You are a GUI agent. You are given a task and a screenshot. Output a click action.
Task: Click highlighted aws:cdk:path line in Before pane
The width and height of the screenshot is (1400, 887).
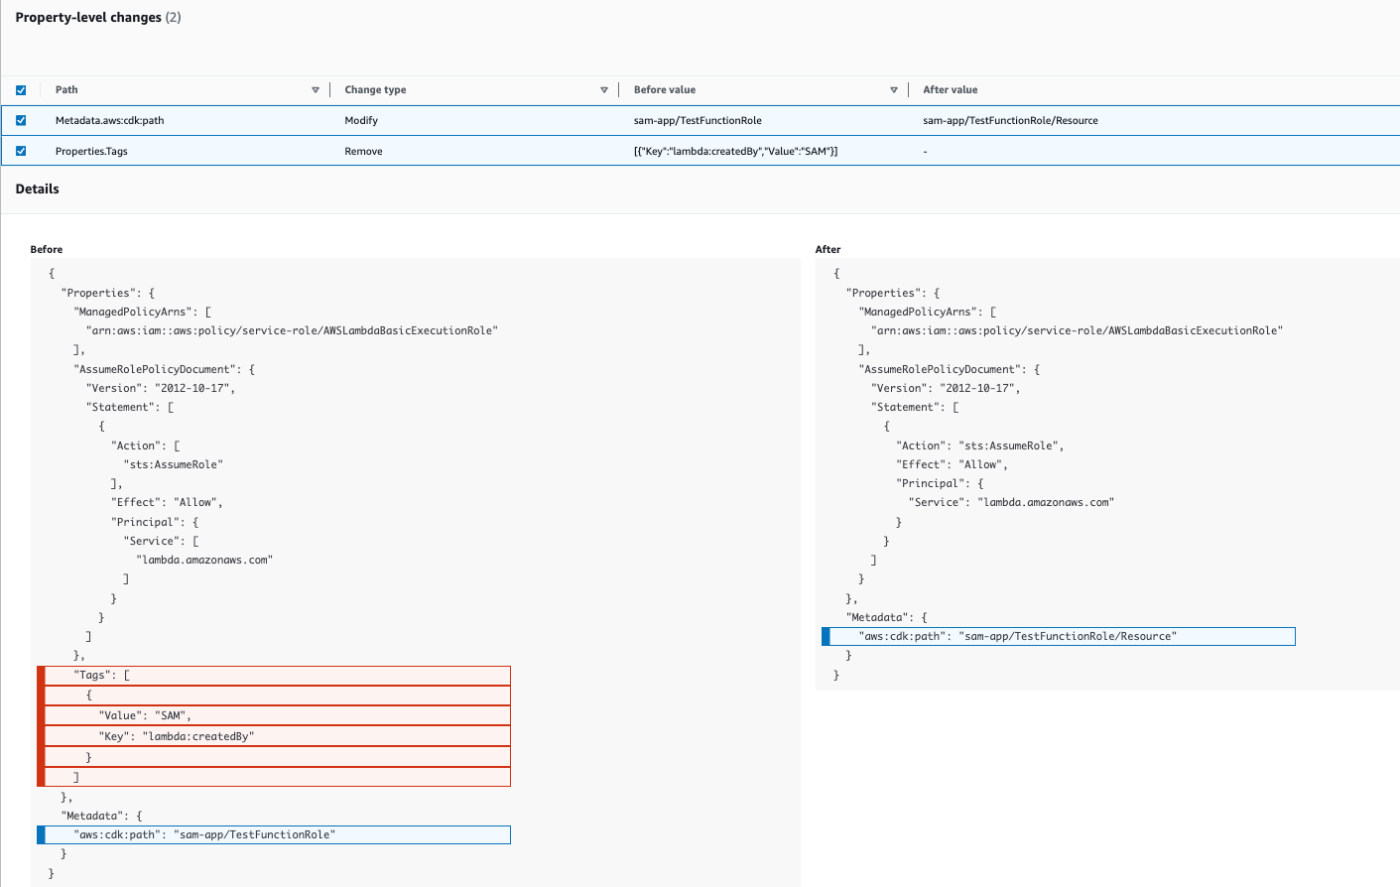pyautogui.click(x=274, y=834)
